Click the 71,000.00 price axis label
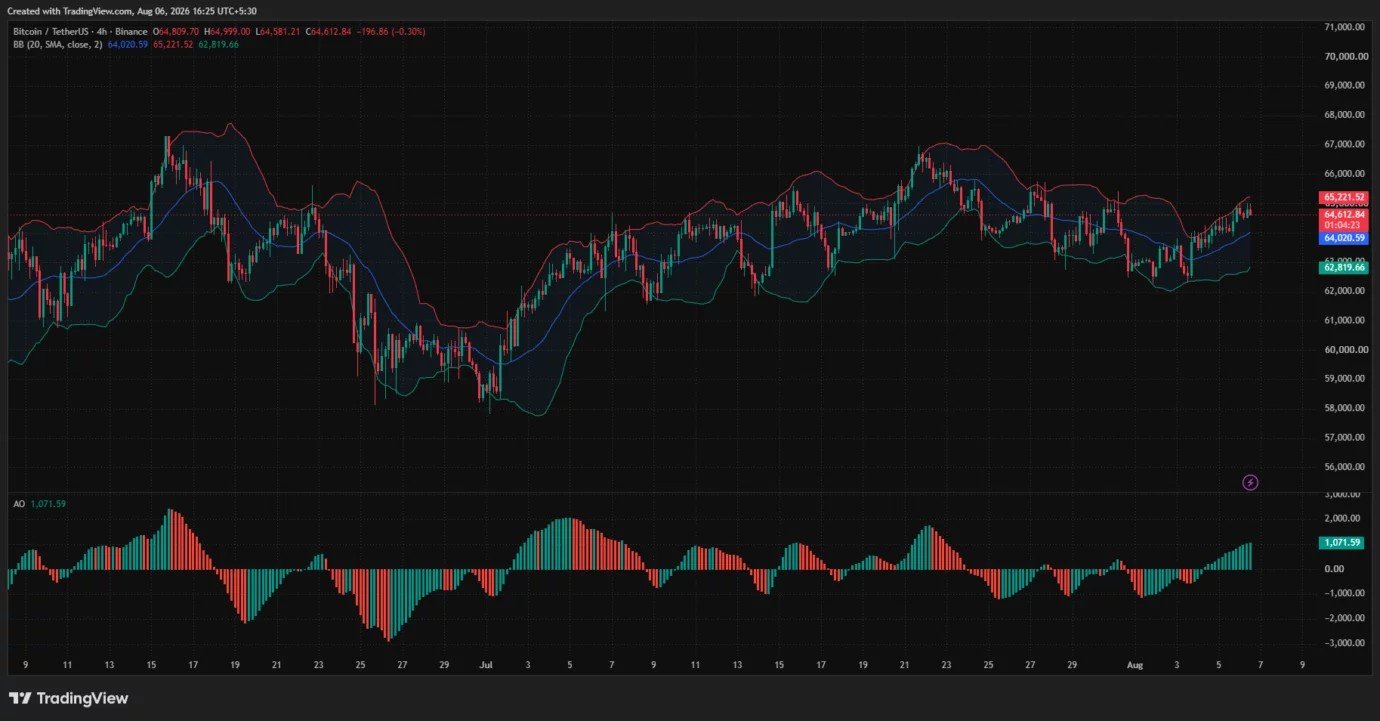Screen dimensions: 1380x721 1345,27
